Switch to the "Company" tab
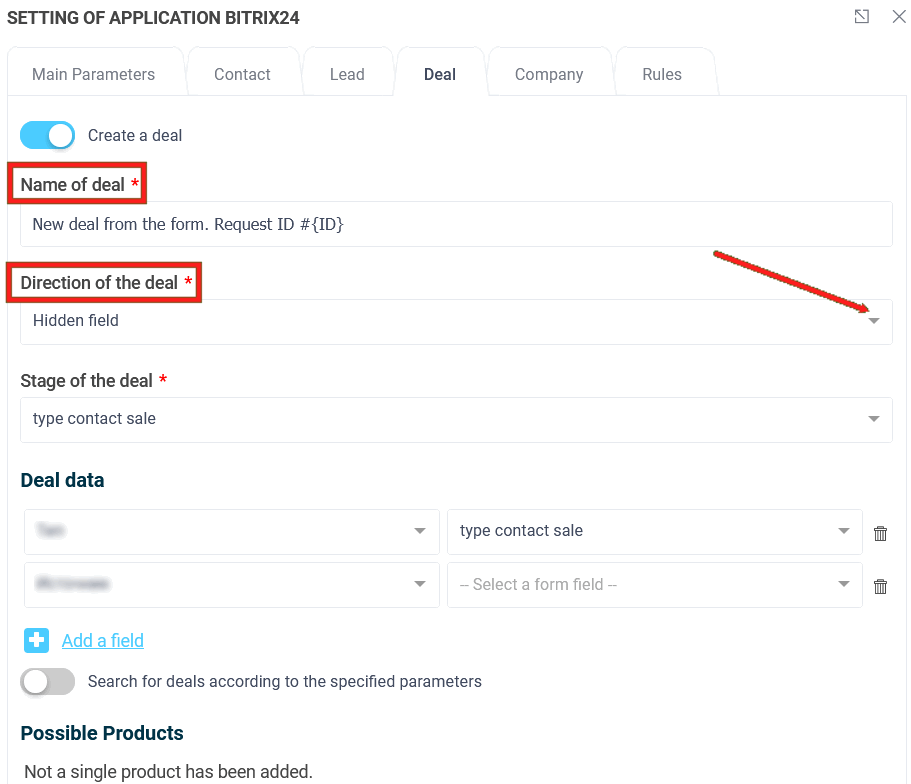The height and width of the screenshot is (784, 911). coord(549,73)
